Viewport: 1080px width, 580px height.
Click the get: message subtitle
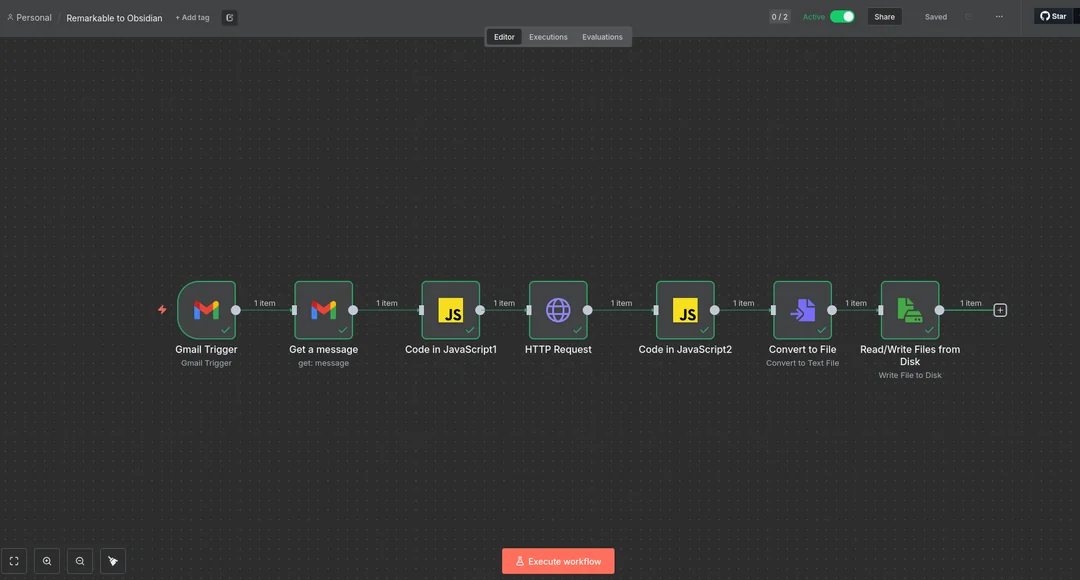point(324,363)
